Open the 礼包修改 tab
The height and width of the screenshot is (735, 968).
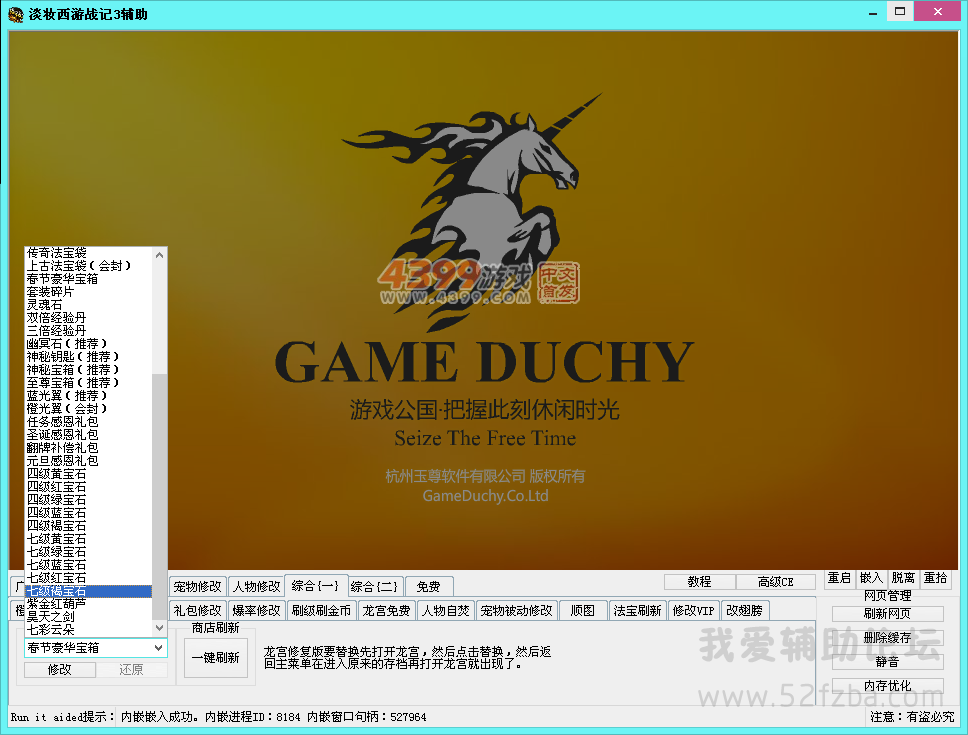click(198, 610)
